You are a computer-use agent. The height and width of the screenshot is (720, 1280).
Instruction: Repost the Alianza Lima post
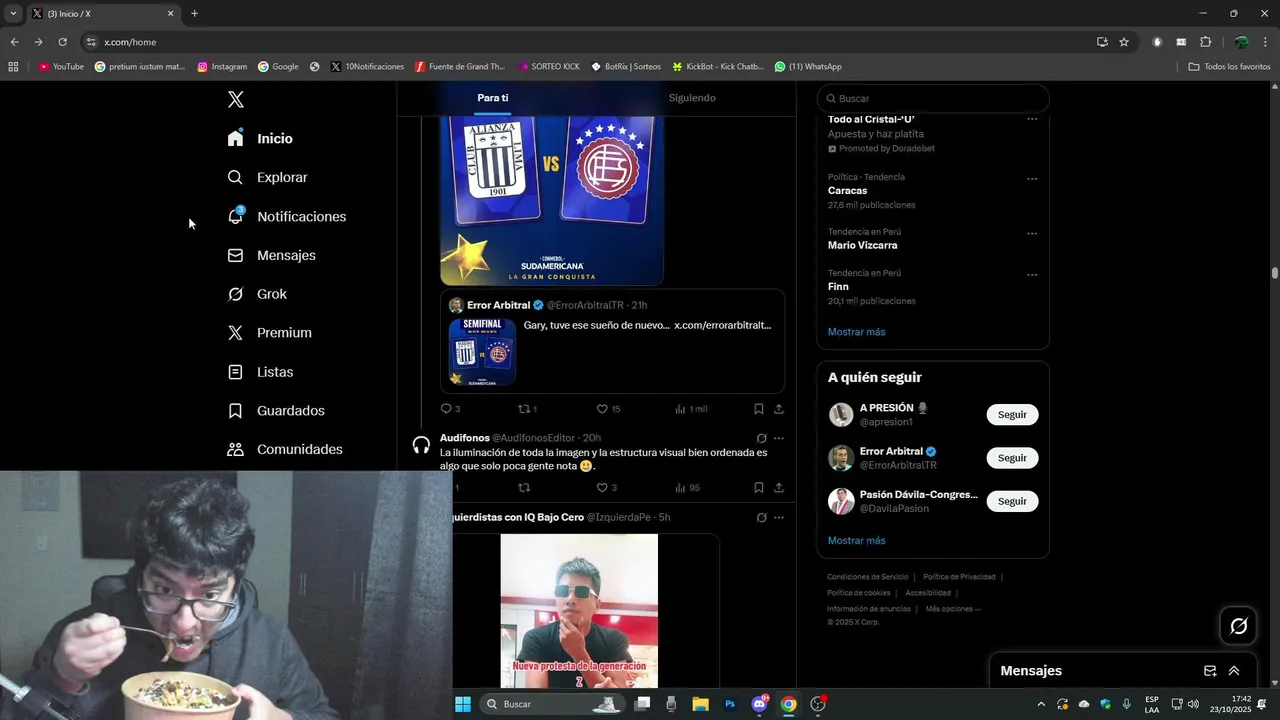527,409
